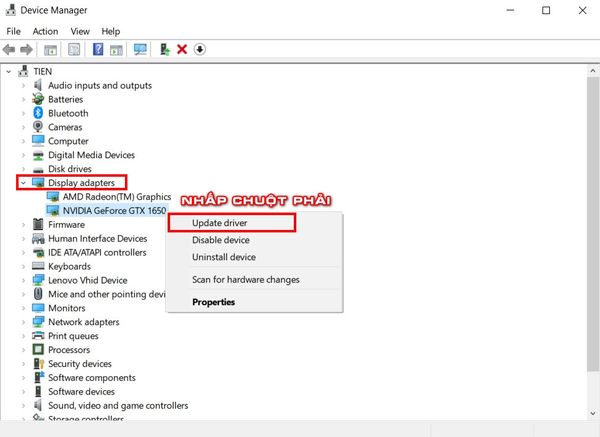The image size is (600, 437).
Task: Select IDE ATA/ATAPI controllers entry
Action: click(x=97, y=253)
